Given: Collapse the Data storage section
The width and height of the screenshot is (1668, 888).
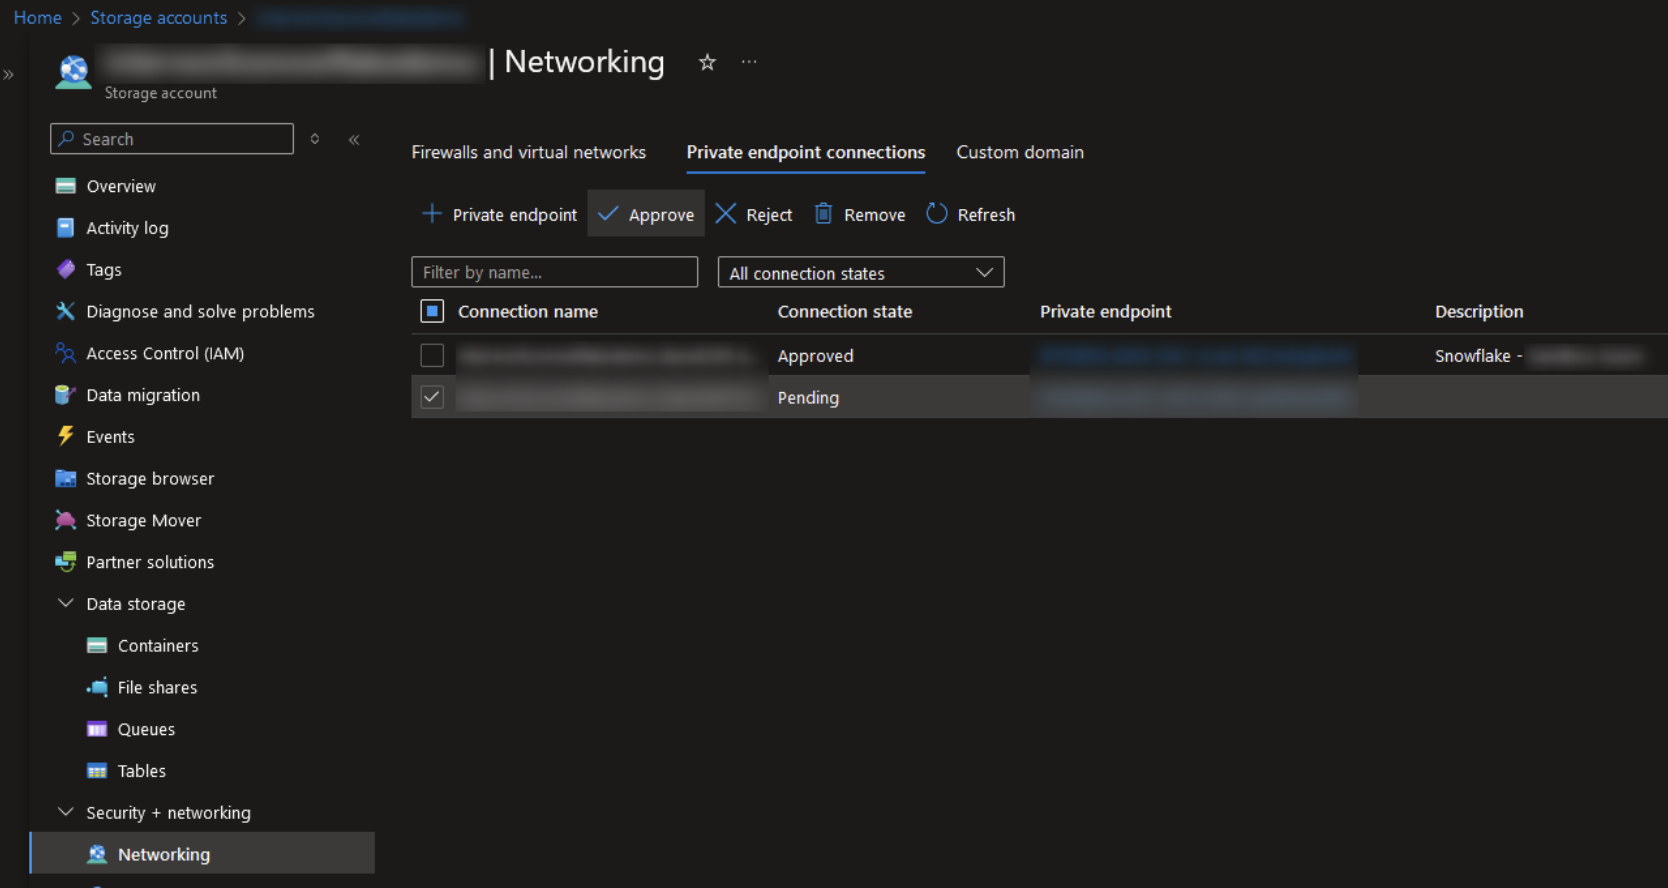Looking at the screenshot, I should coord(66,604).
